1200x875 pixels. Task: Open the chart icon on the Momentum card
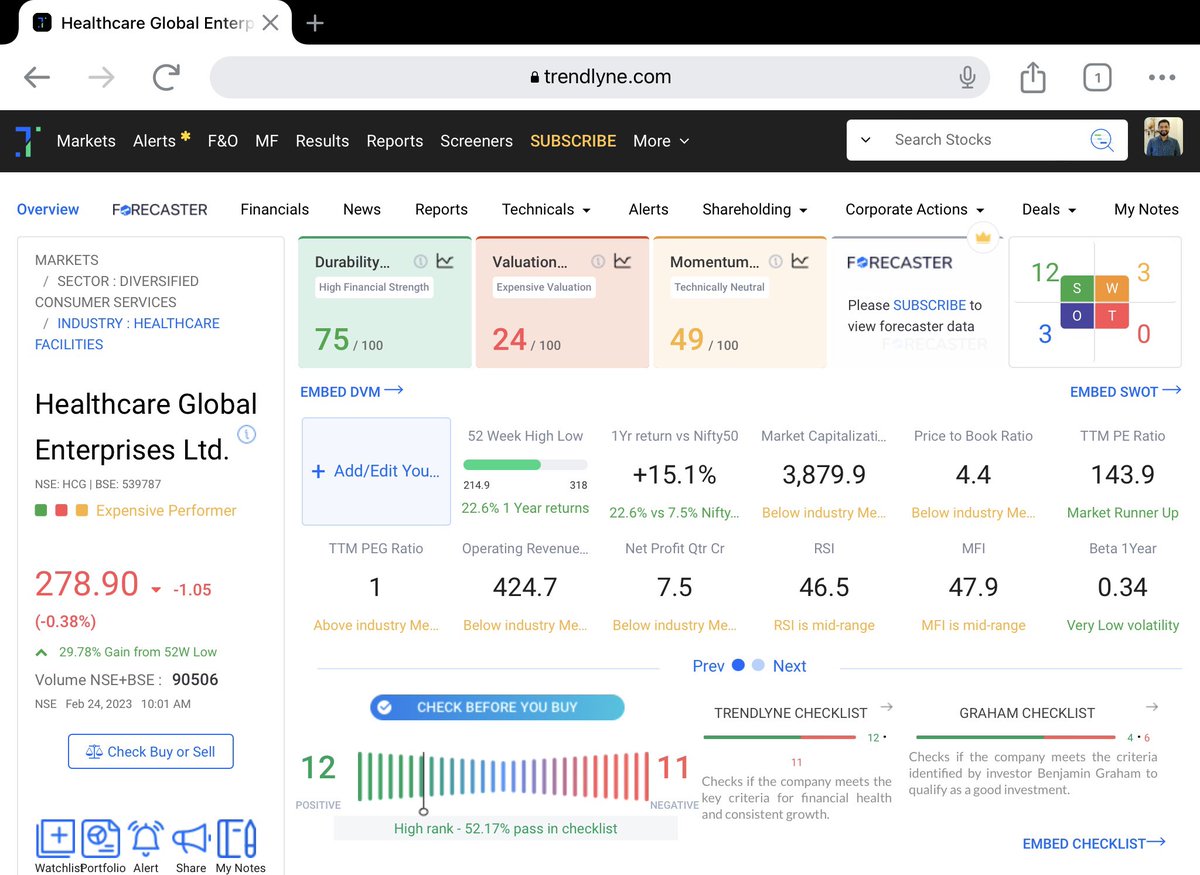800,261
